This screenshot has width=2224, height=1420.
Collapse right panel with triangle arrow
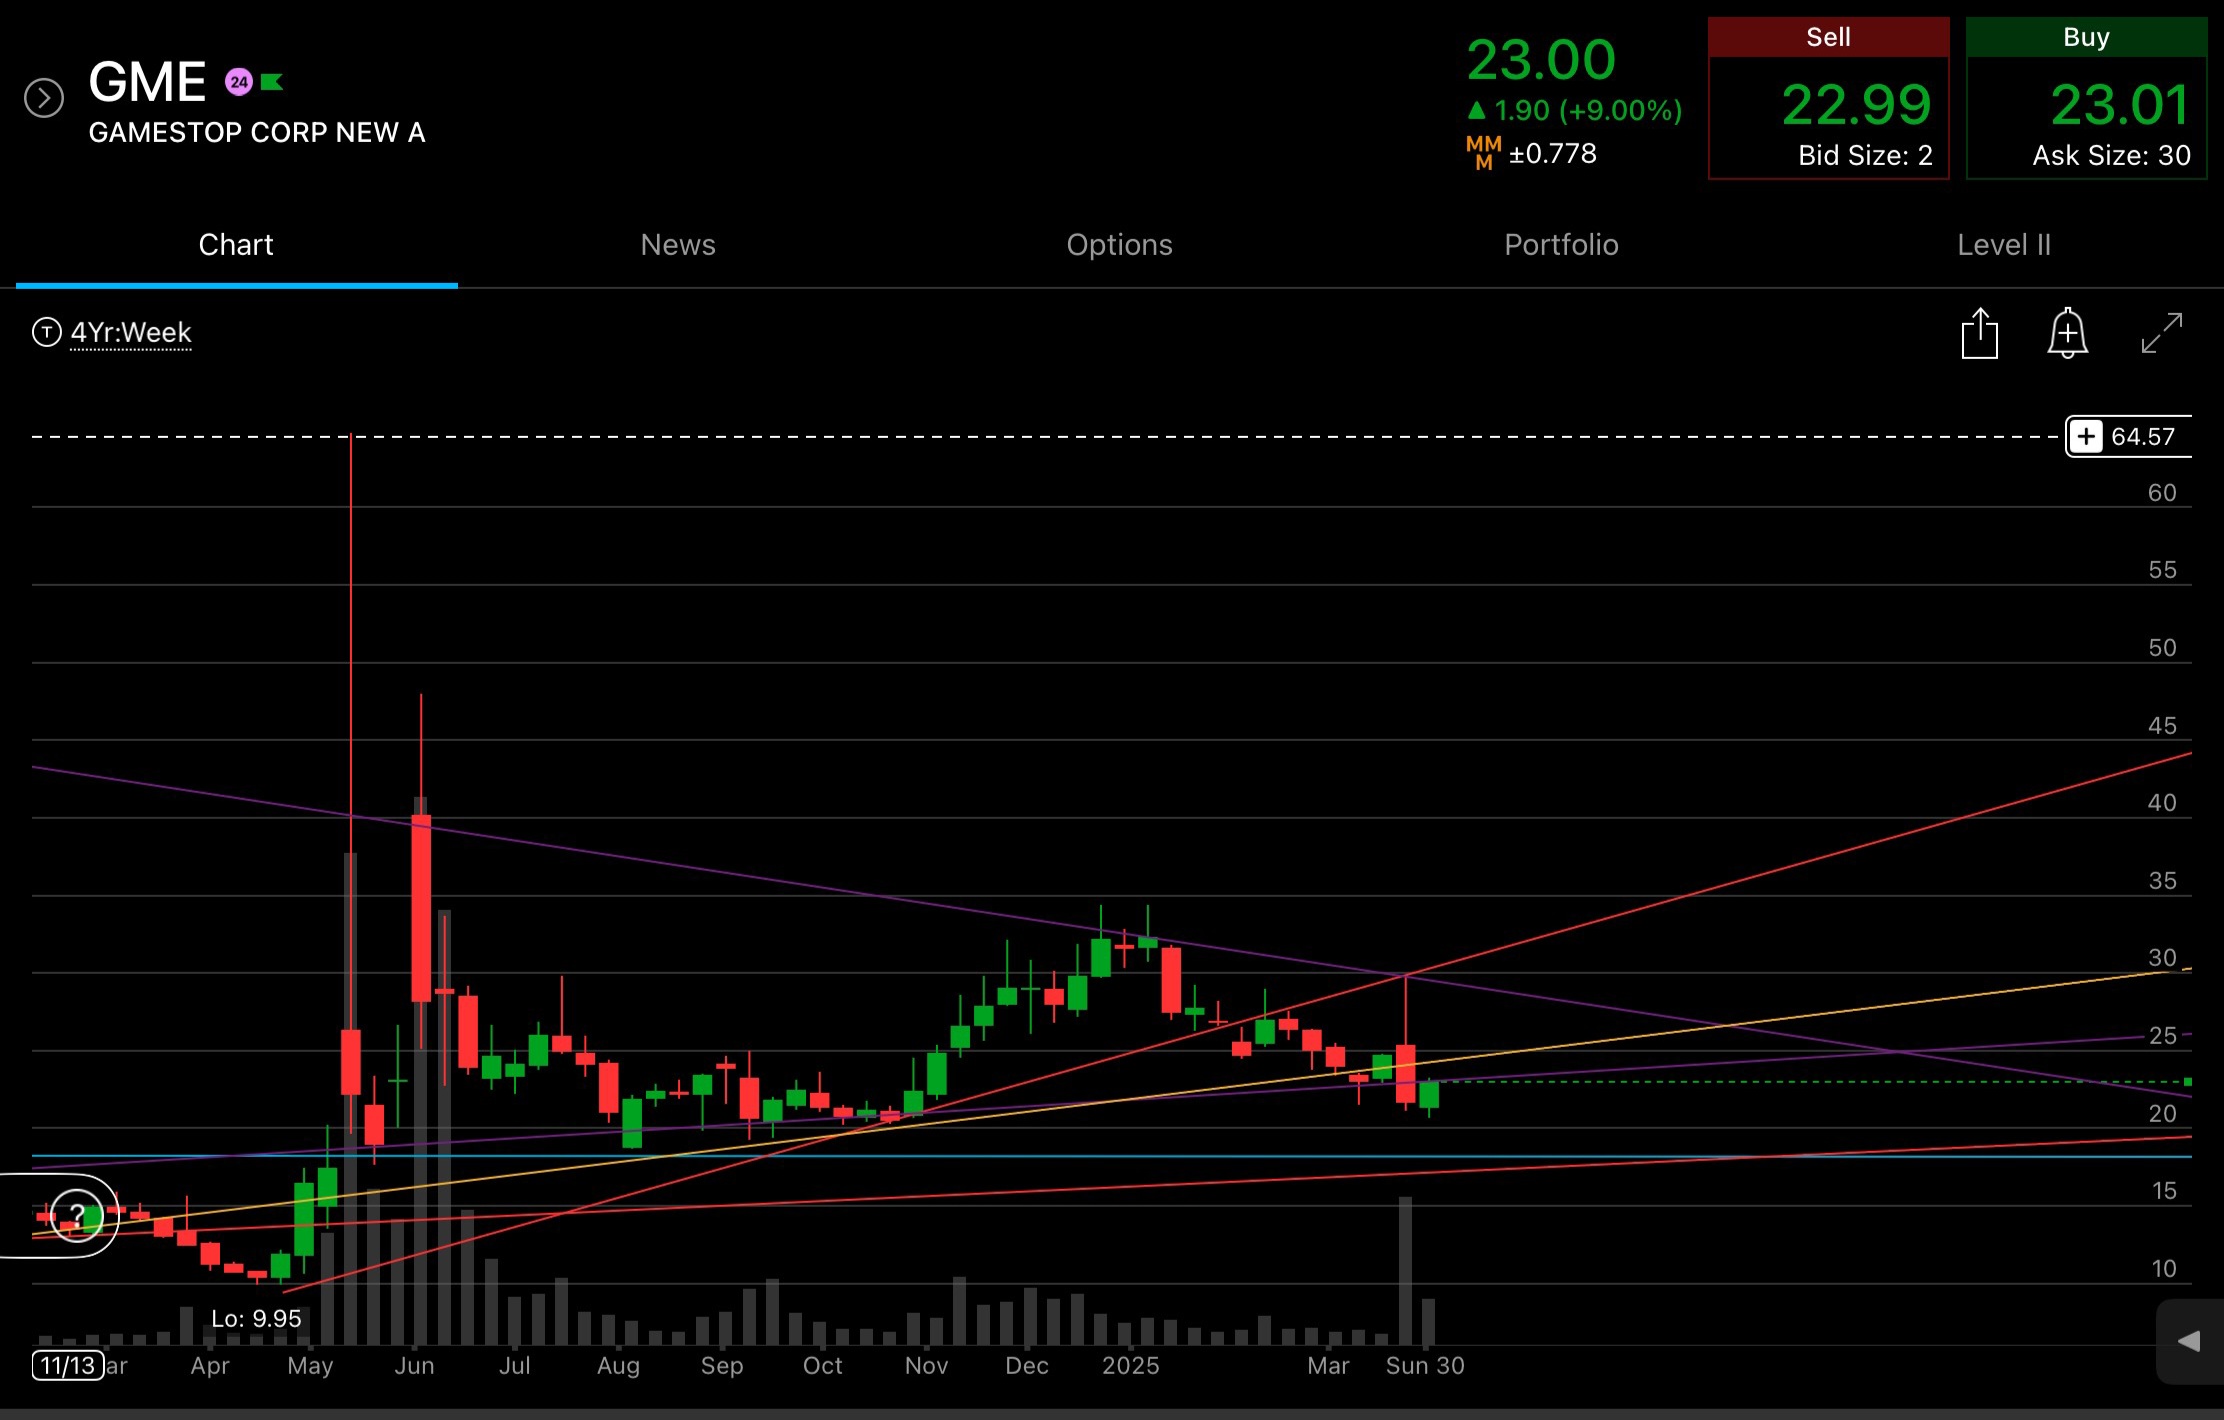[2189, 1342]
